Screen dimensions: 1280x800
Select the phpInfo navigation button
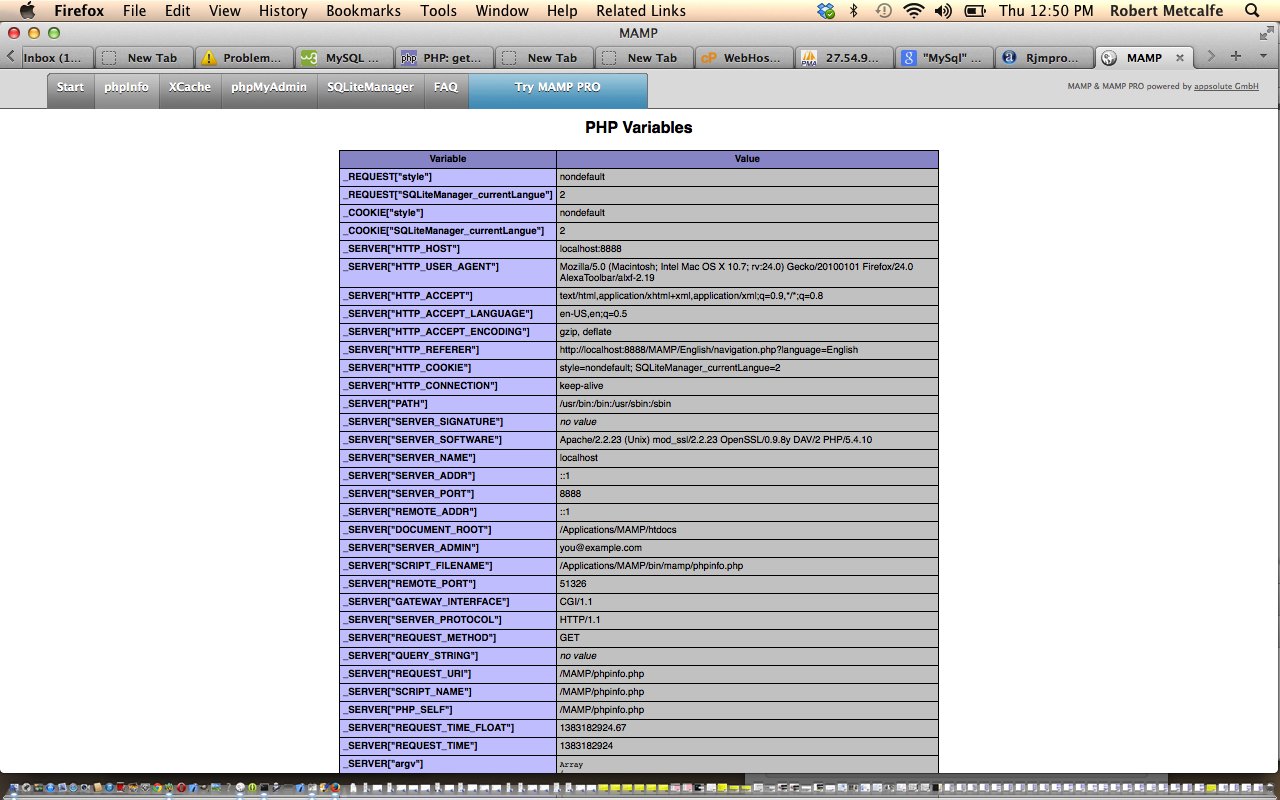tap(126, 88)
